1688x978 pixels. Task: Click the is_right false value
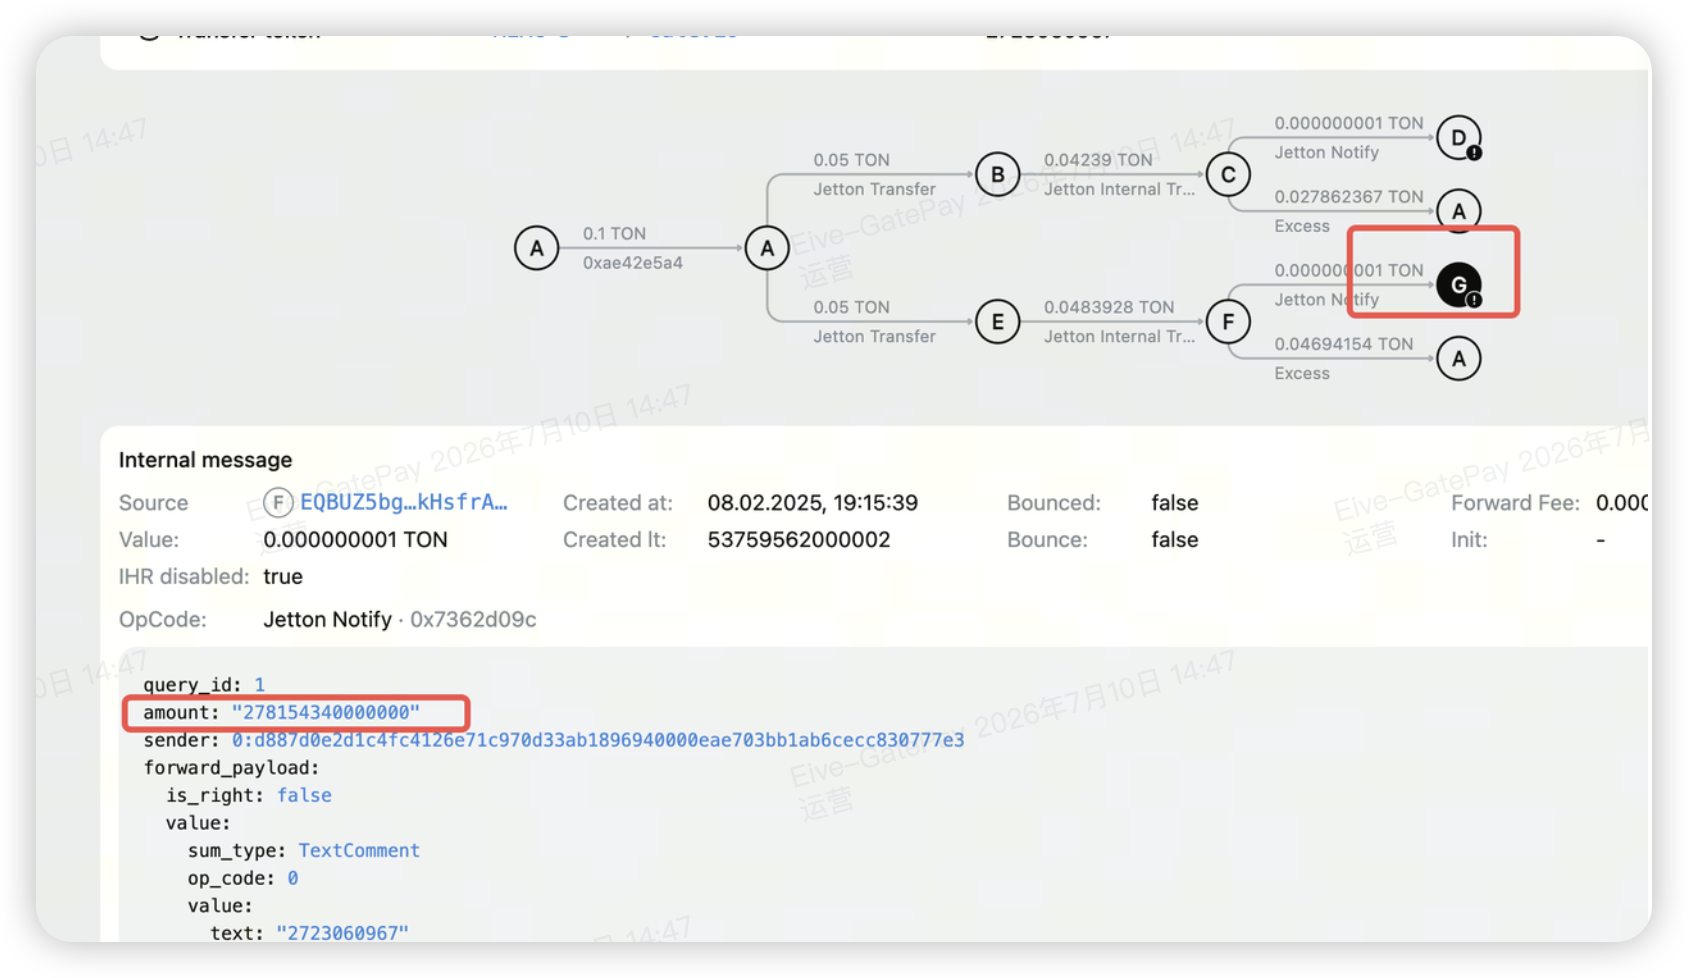(304, 795)
